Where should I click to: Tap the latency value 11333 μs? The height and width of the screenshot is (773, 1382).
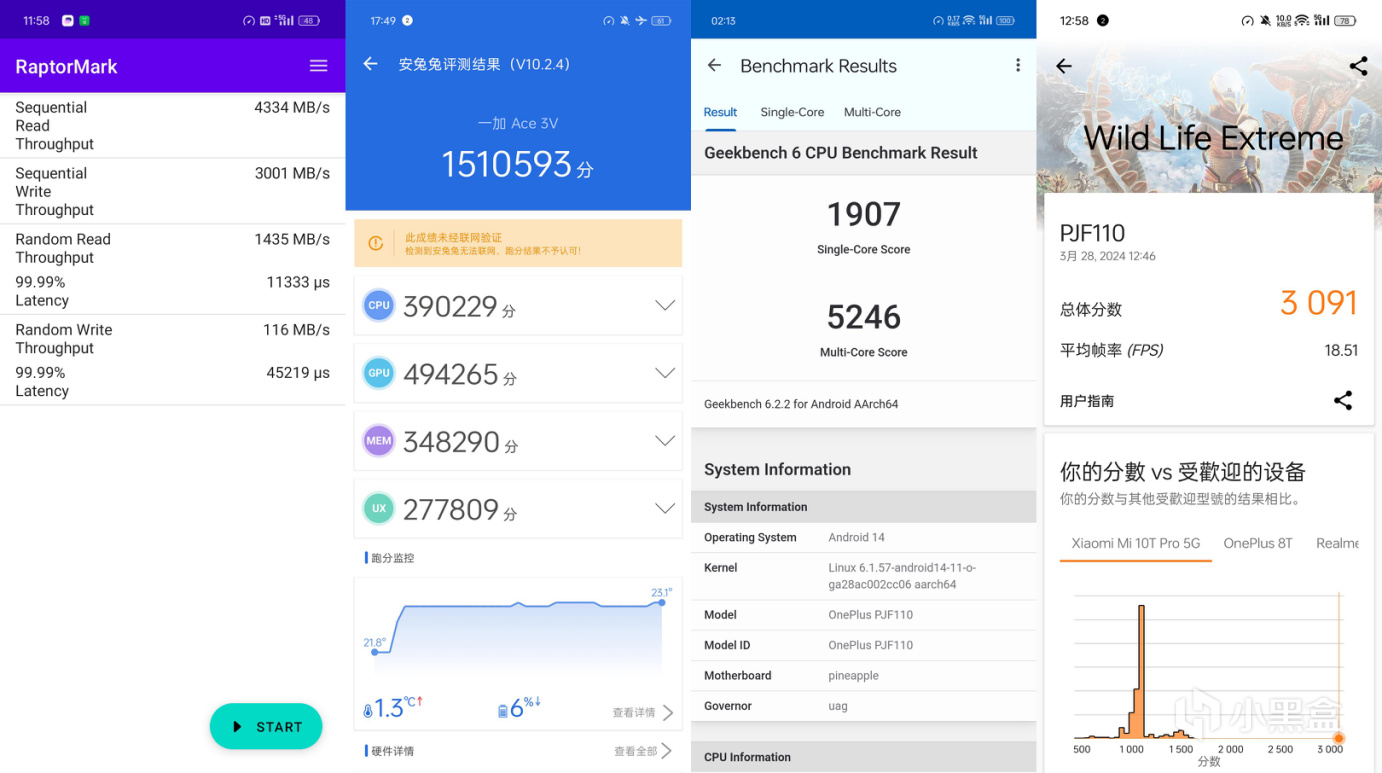(x=298, y=283)
